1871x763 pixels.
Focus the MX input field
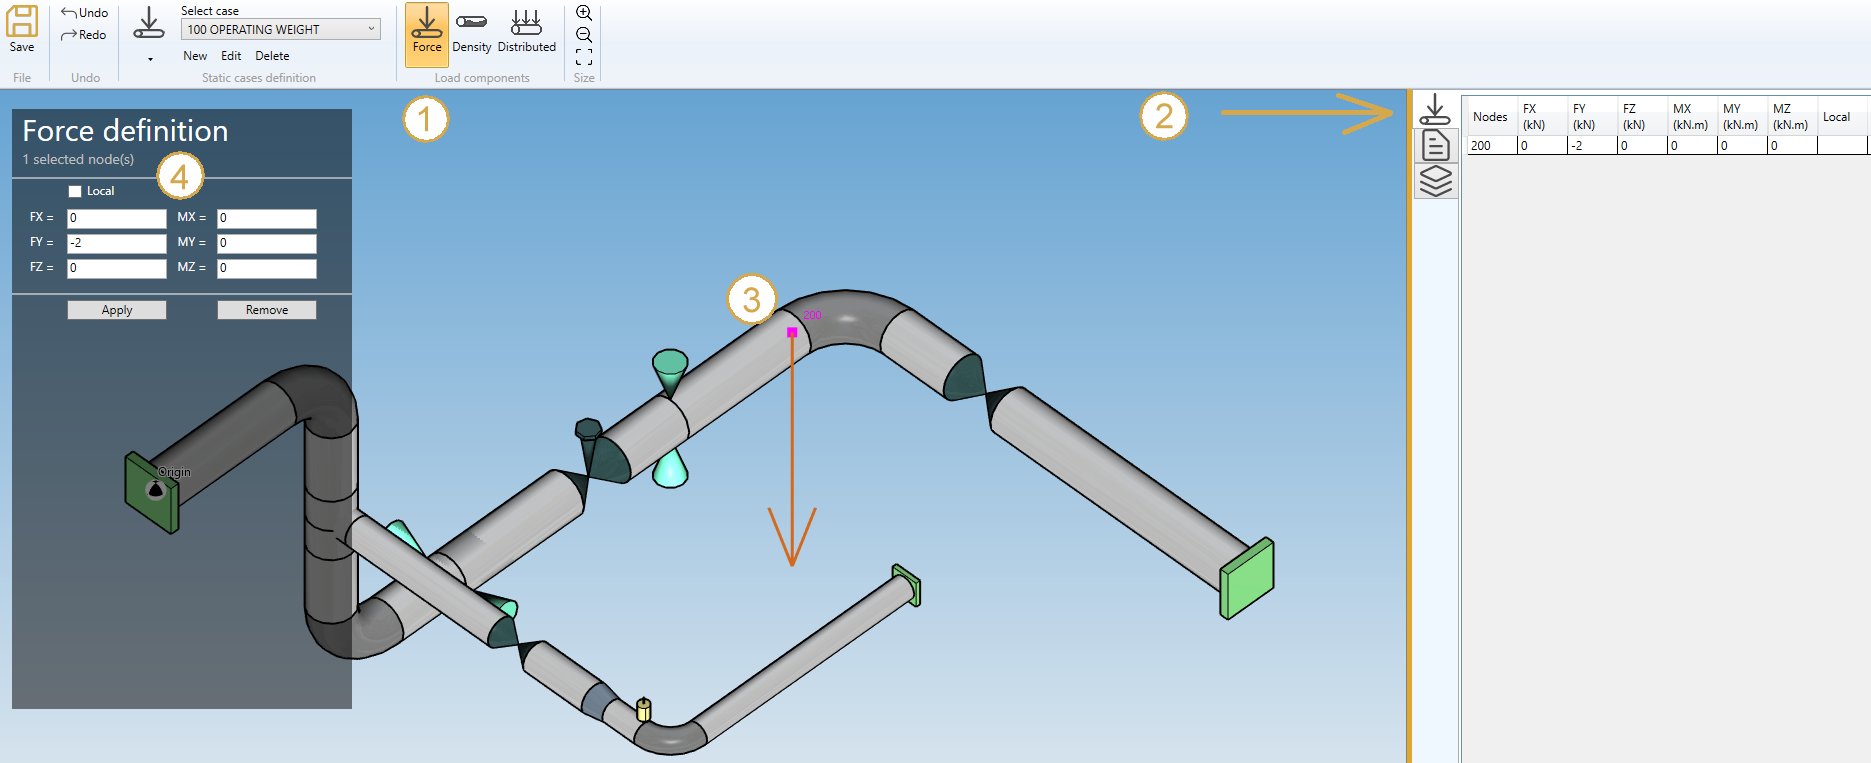coord(267,218)
